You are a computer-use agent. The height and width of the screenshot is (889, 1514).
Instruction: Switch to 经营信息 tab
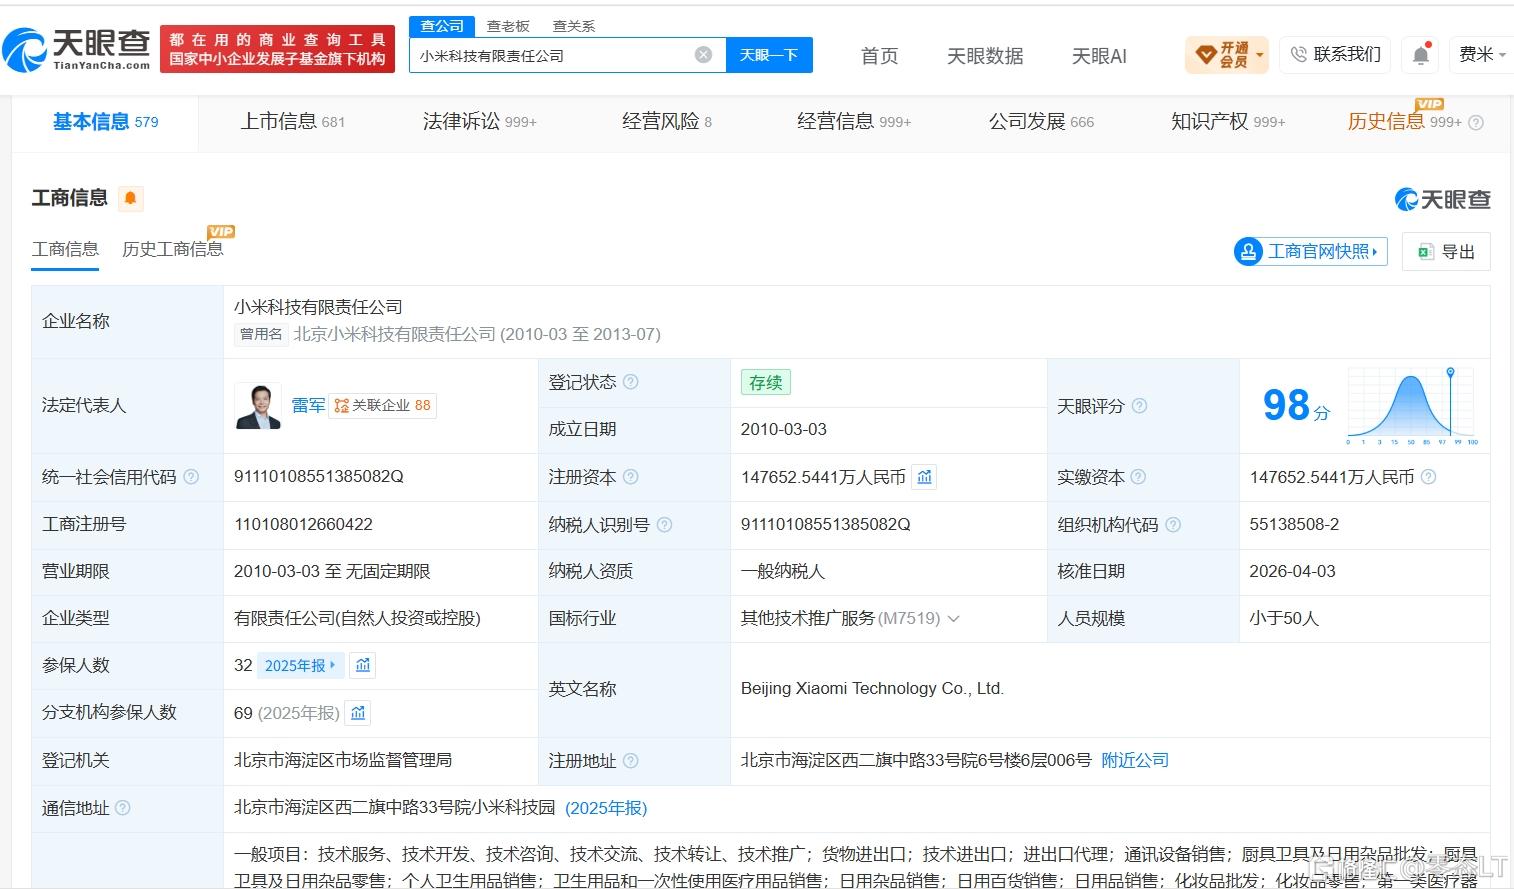click(854, 122)
